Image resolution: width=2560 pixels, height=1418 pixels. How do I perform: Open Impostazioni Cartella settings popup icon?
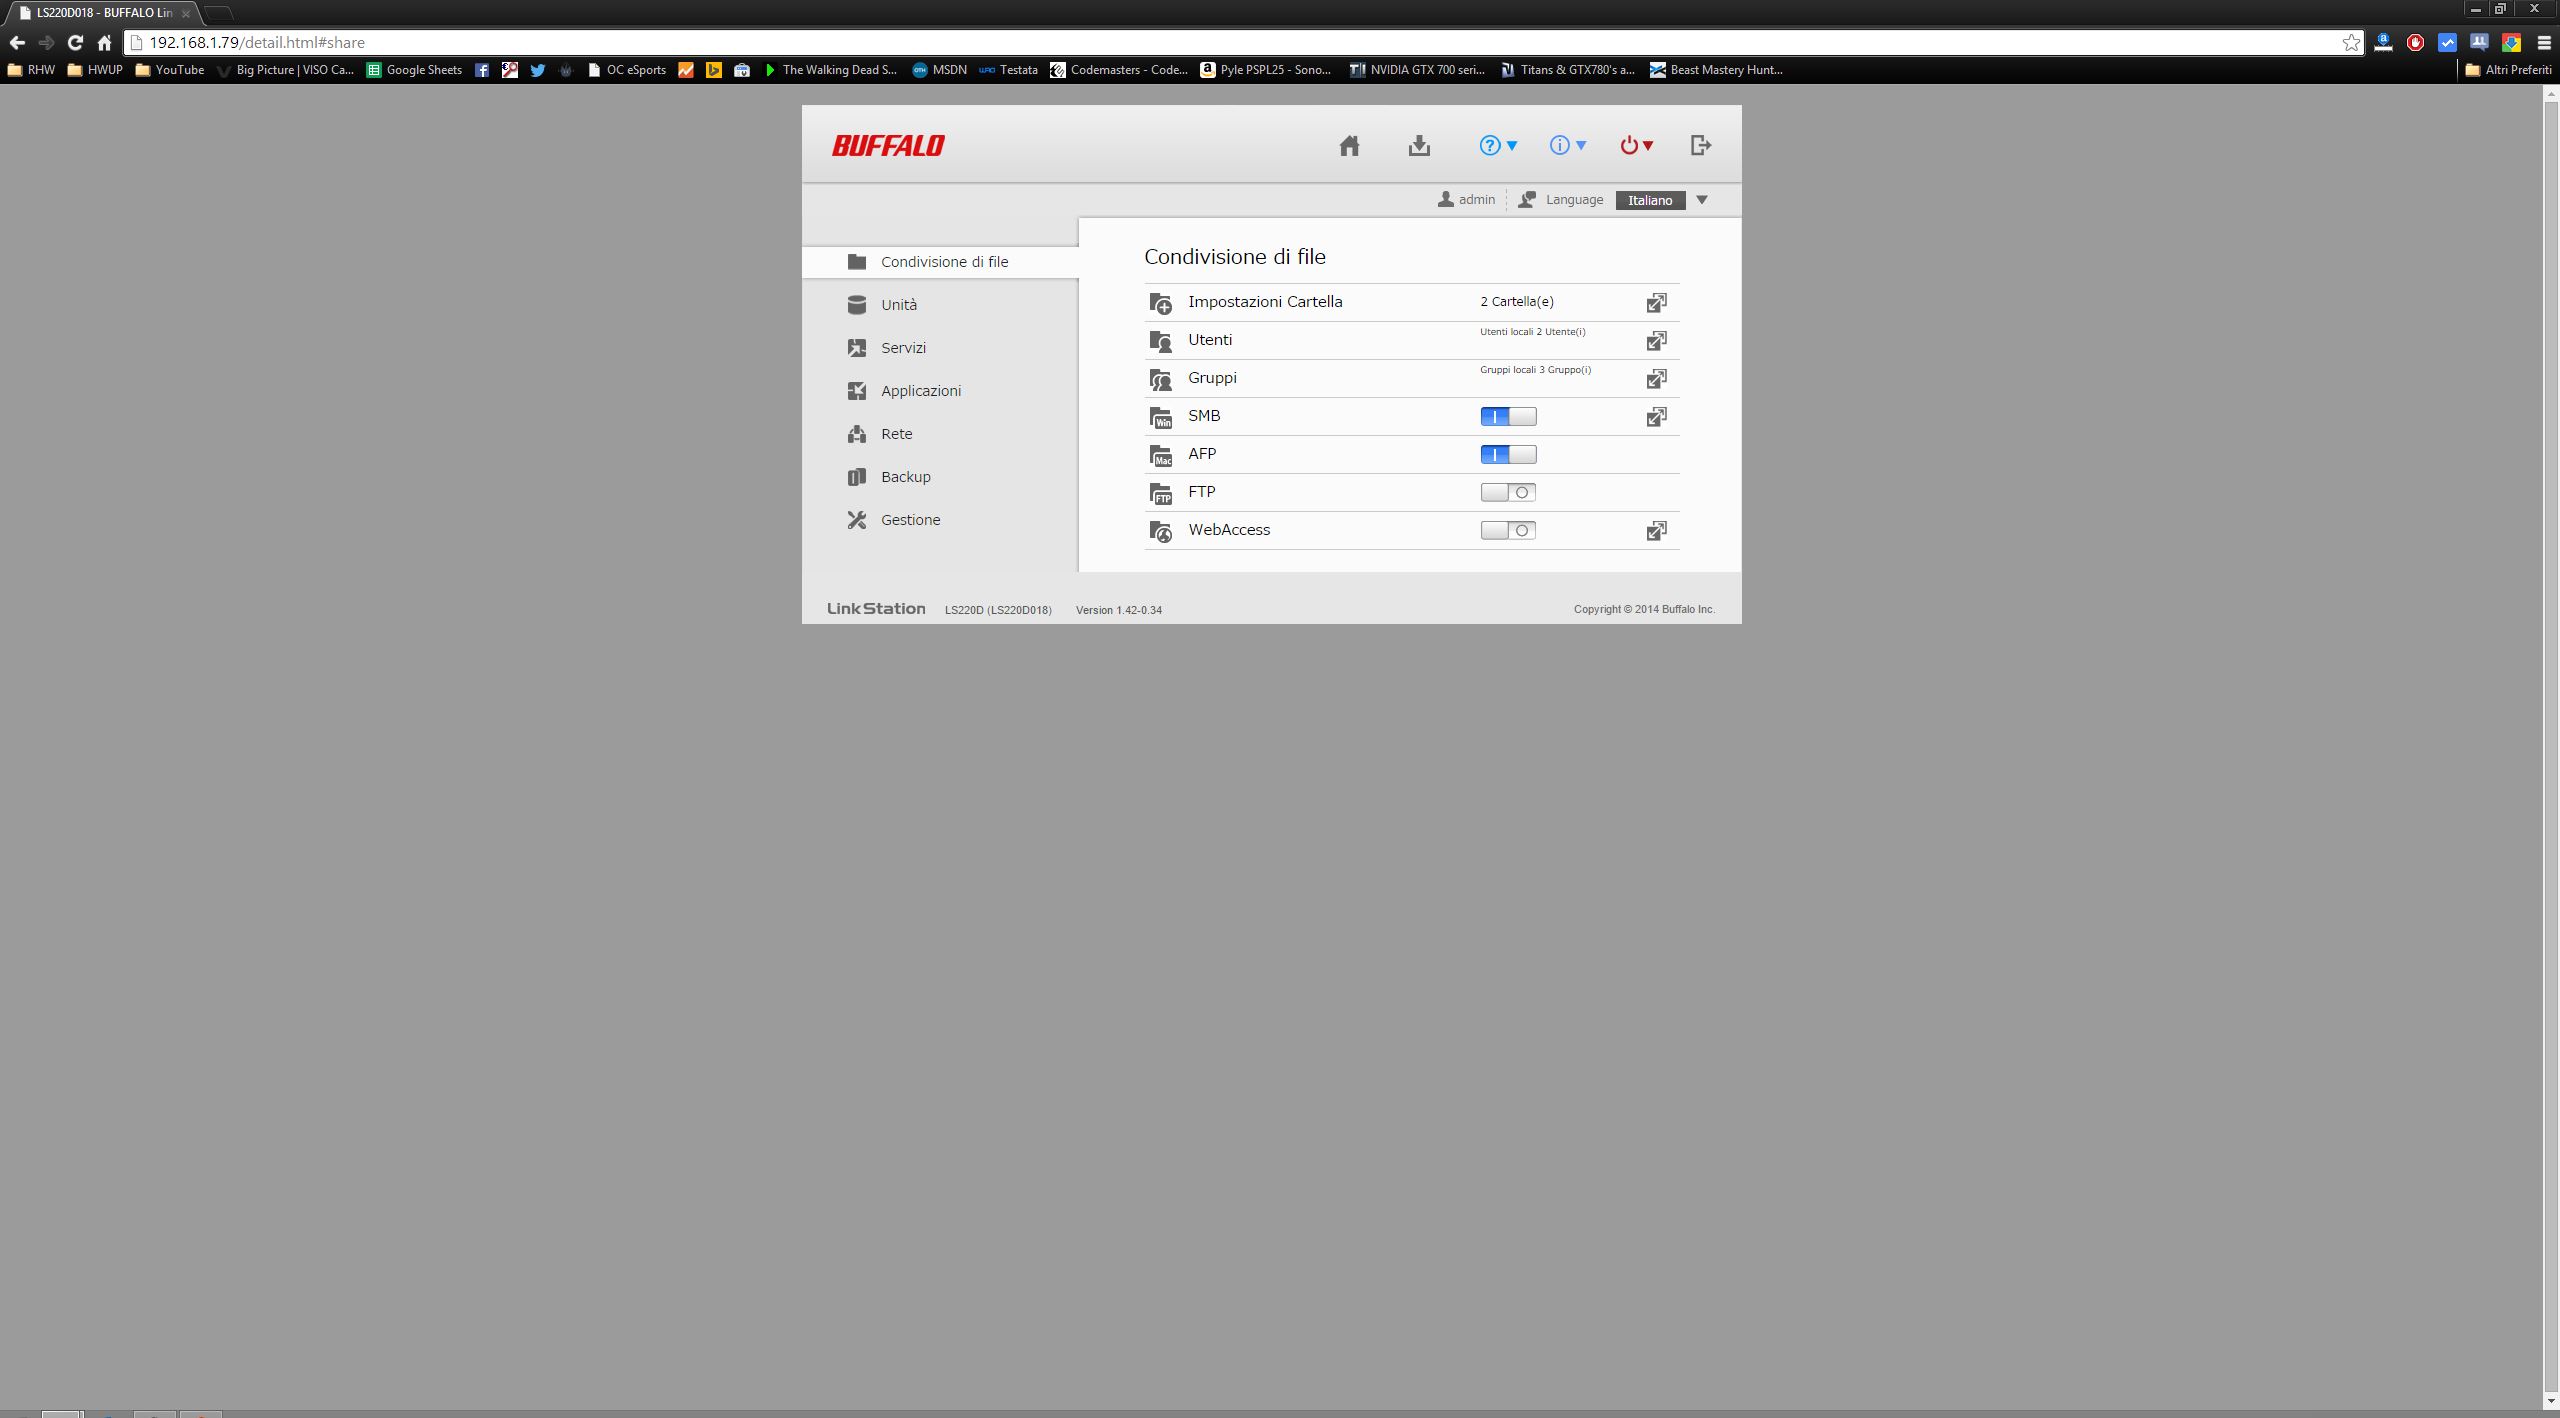tap(1656, 302)
